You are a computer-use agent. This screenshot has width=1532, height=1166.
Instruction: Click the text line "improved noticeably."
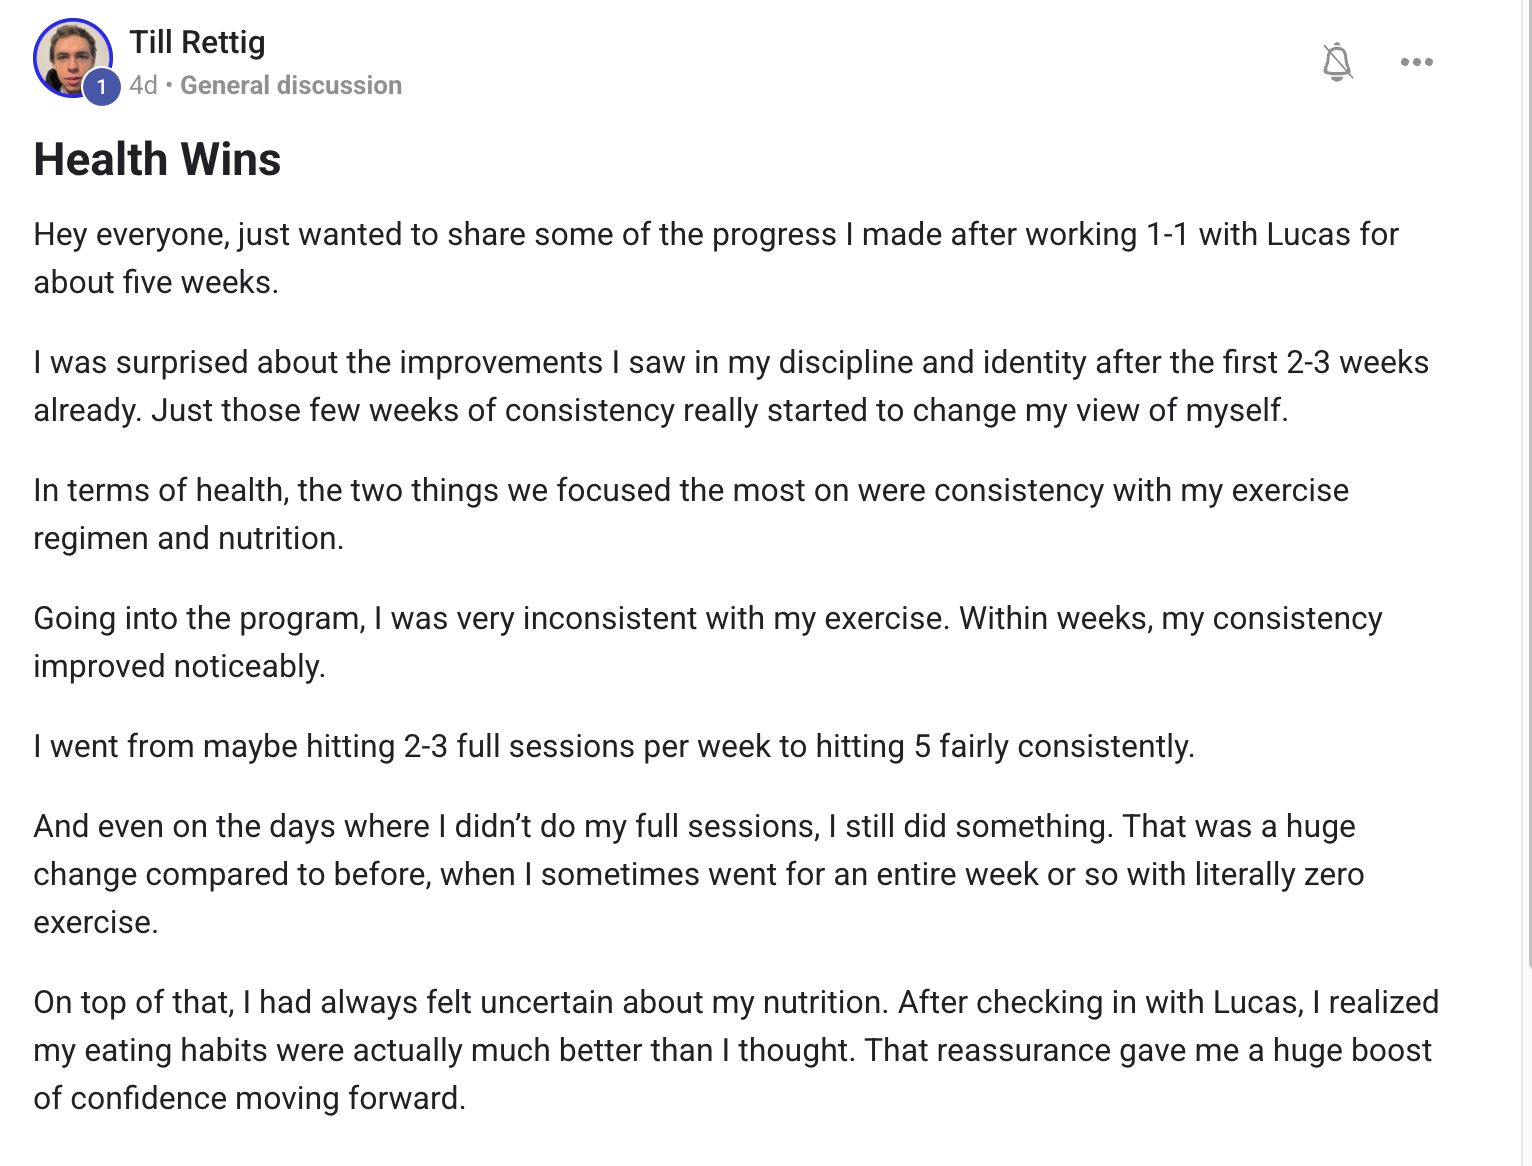tap(179, 666)
